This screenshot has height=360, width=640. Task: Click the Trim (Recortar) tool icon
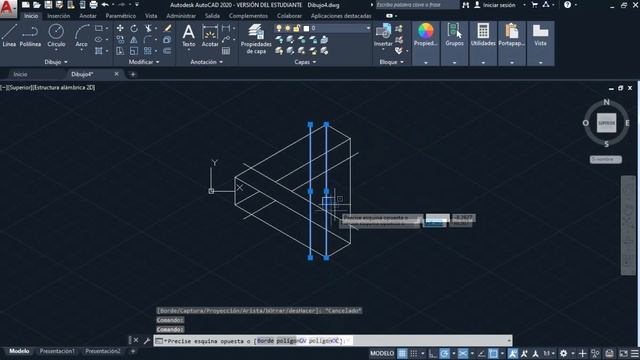click(x=148, y=28)
